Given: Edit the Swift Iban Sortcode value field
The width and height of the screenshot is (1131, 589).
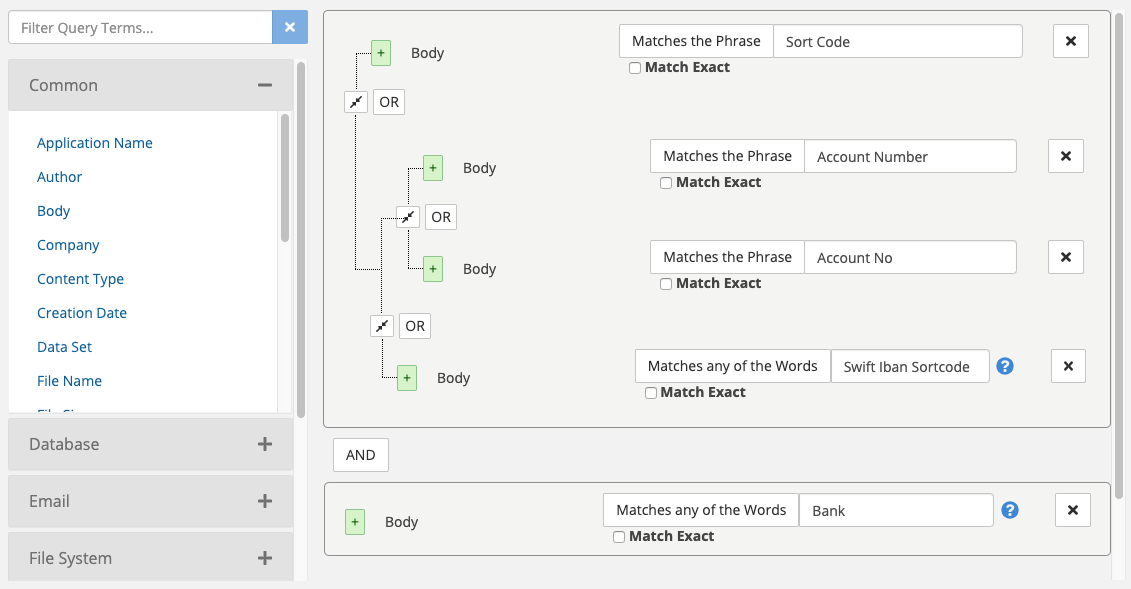Looking at the screenshot, I should point(910,366).
